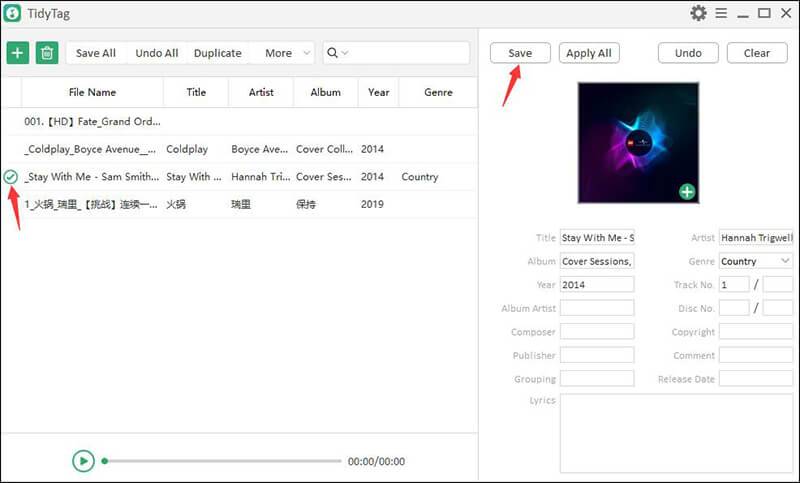The width and height of the screenshot is (800, 483).
Task: Click the Cover Ses... album cell
Action: click(323, 176)
